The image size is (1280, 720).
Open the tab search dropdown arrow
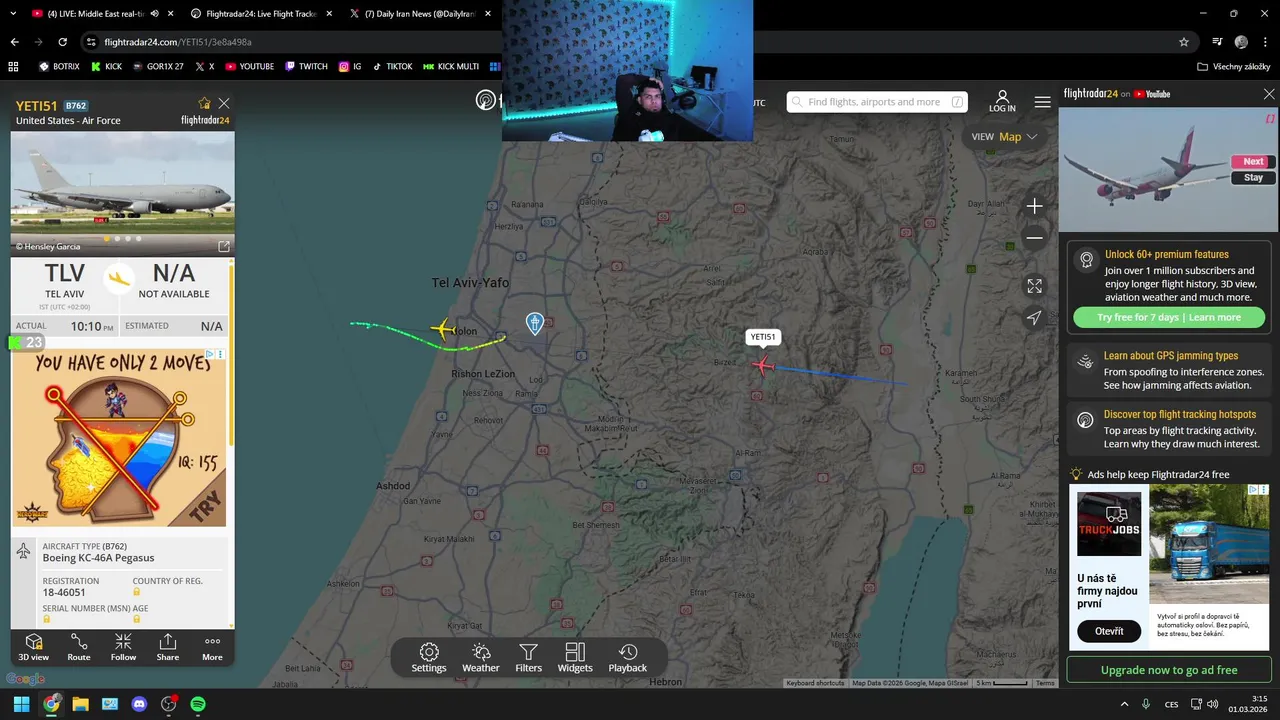point(12,14)
